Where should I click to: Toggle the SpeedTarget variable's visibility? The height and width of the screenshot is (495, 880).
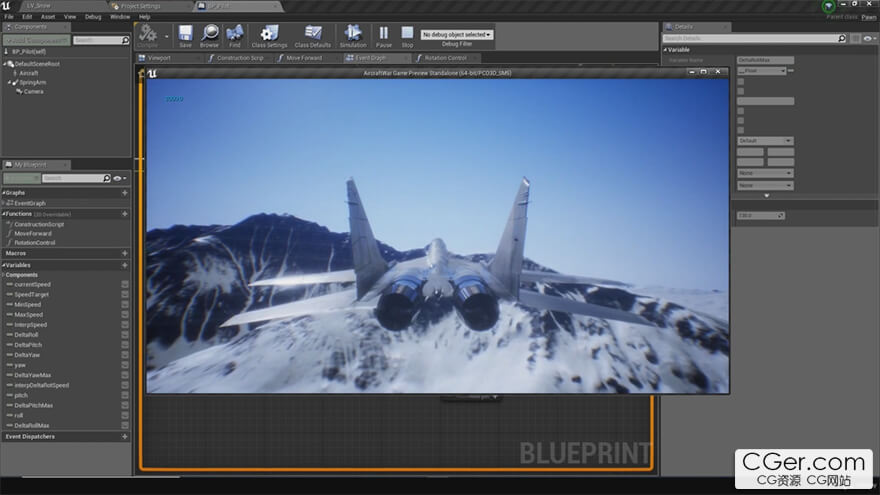(x=125, y=295)
